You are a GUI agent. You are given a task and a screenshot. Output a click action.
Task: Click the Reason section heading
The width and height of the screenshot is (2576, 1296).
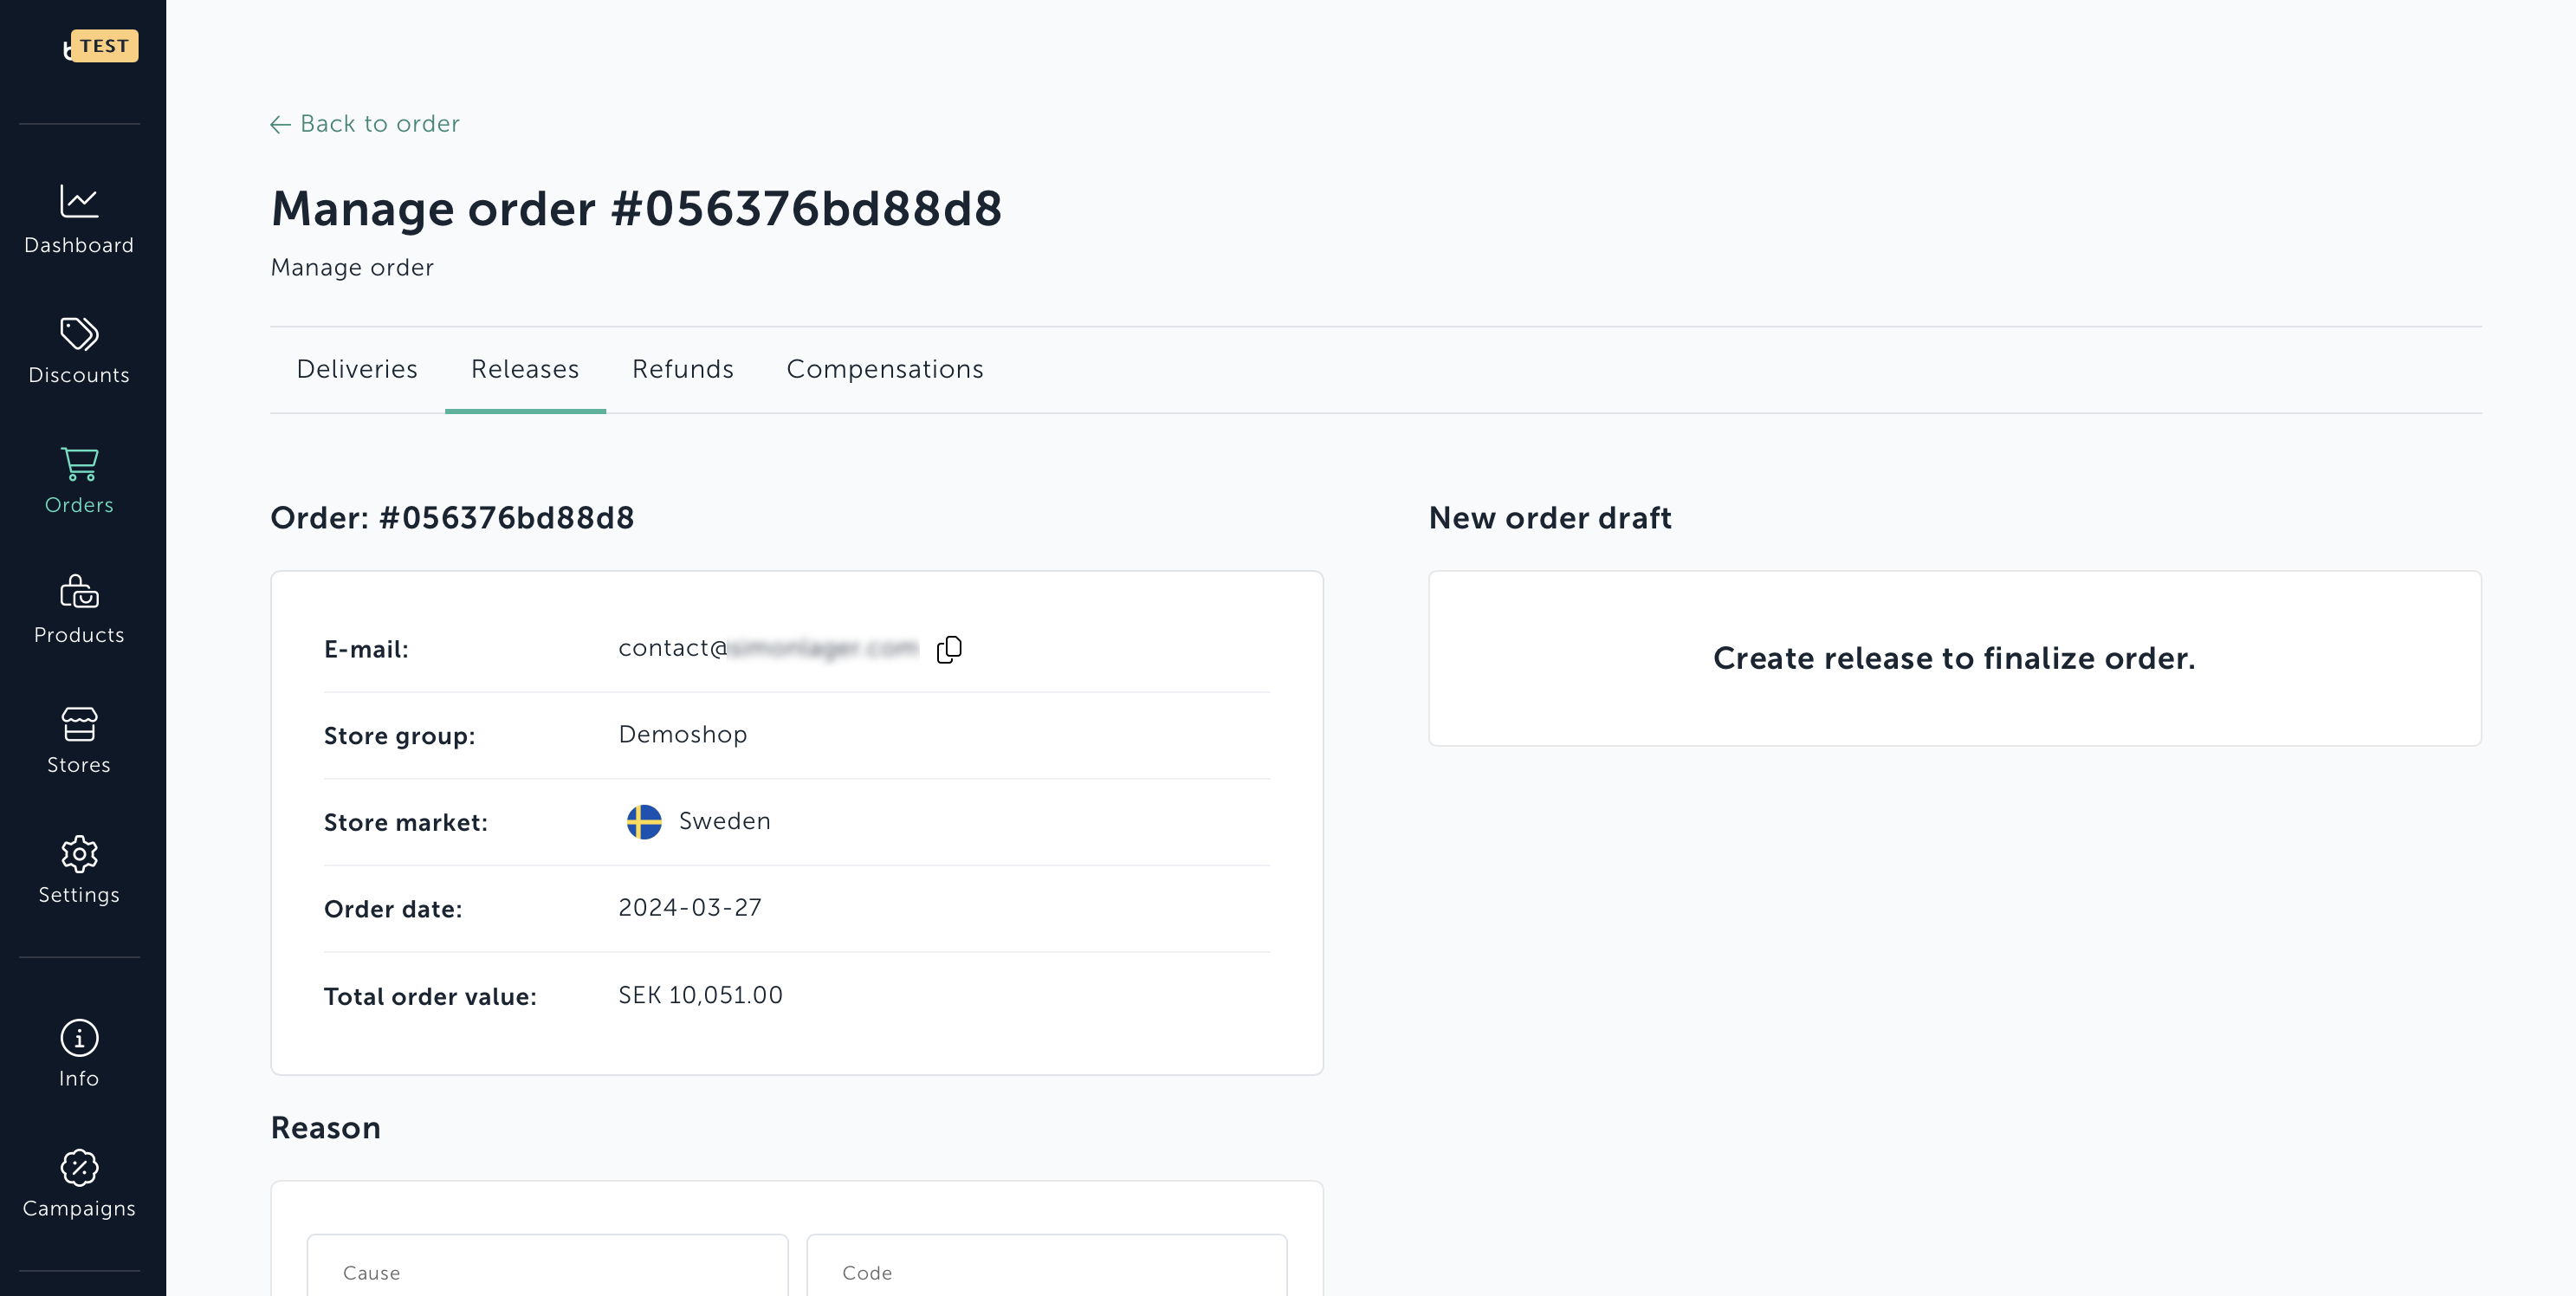pos(325,1128)
